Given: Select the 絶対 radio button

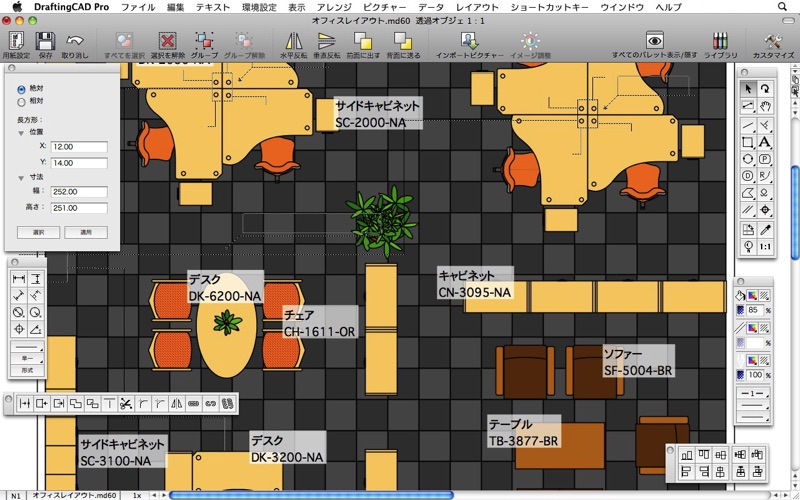Looking at the screenshot, I should coord(22,88).
